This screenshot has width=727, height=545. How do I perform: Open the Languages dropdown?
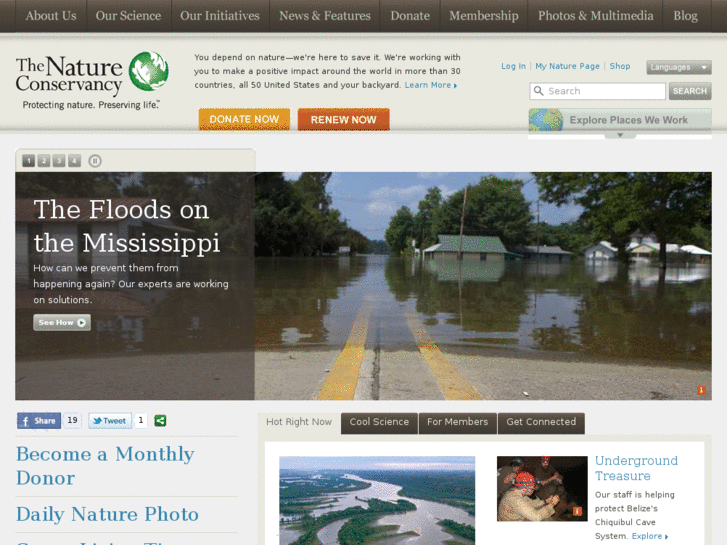coord(679,67)
